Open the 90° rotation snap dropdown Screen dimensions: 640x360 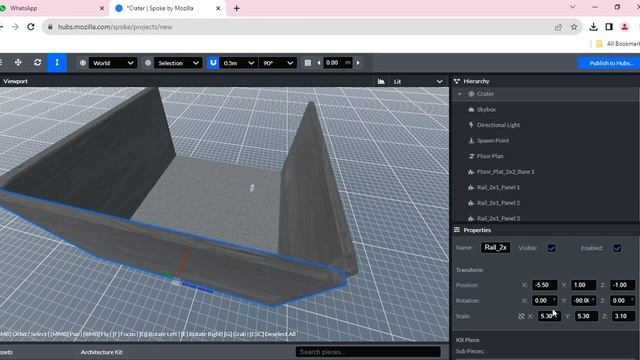click(278, 63)
